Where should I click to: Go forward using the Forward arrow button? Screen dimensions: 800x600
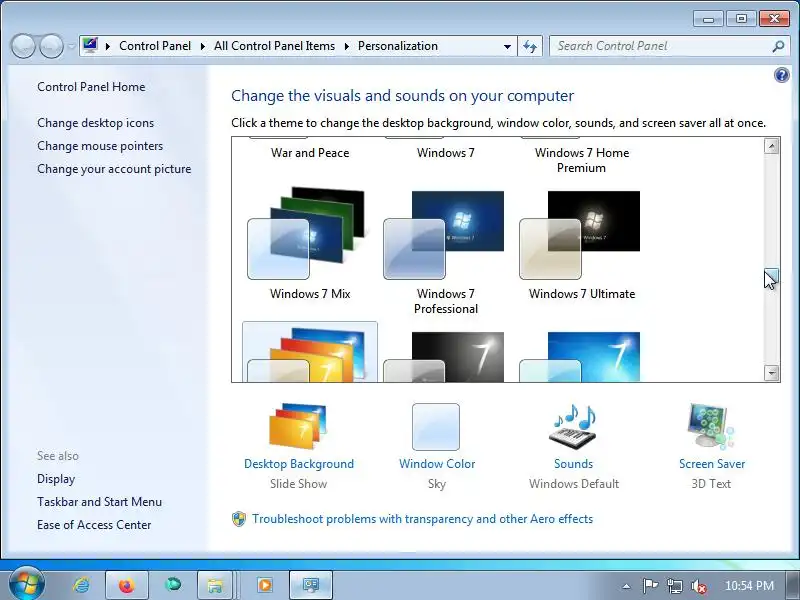(52, 46)
